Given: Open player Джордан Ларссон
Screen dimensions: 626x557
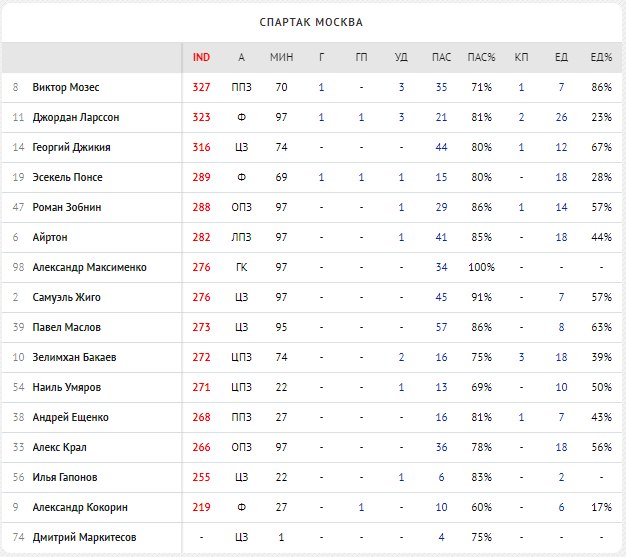Looking at the screenshot, I should pos(76,117).
